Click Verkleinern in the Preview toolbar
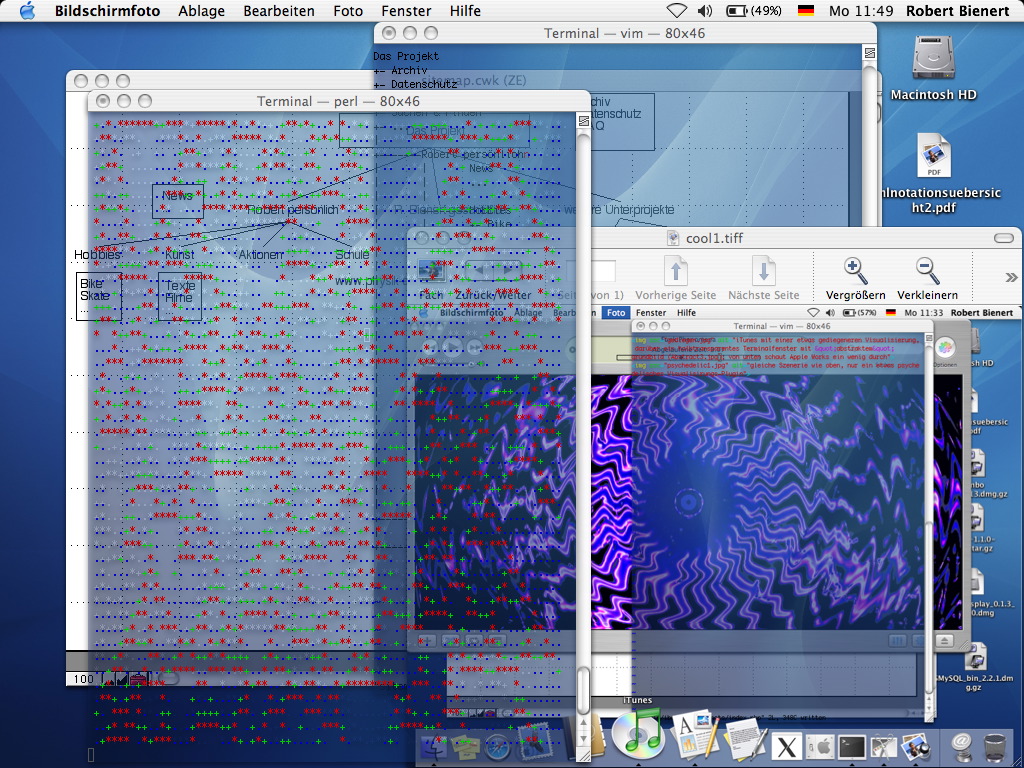The width and height of the screenshot is (1024, 768). [927, 278]
